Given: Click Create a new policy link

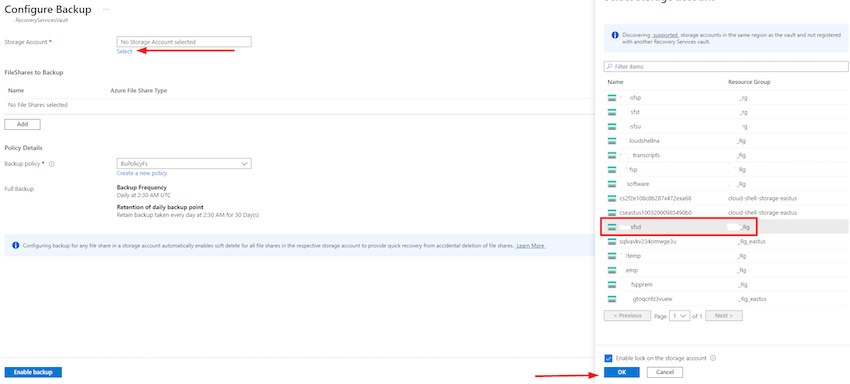Looking at the screenshot, I should tap(142, 174).
